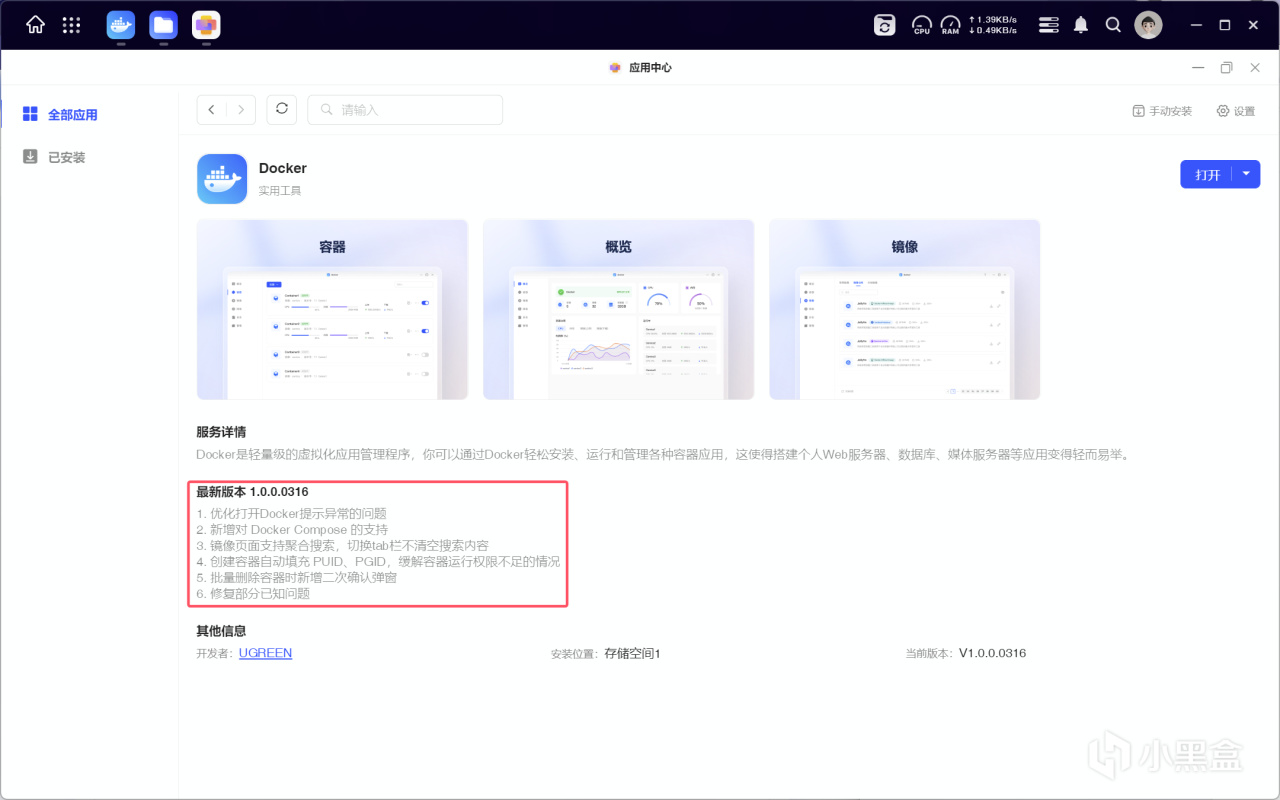Image resolution: width=1280 pixels, height=800 pixels.
Task: Click the Docker app title
Action: coord(283,168)
